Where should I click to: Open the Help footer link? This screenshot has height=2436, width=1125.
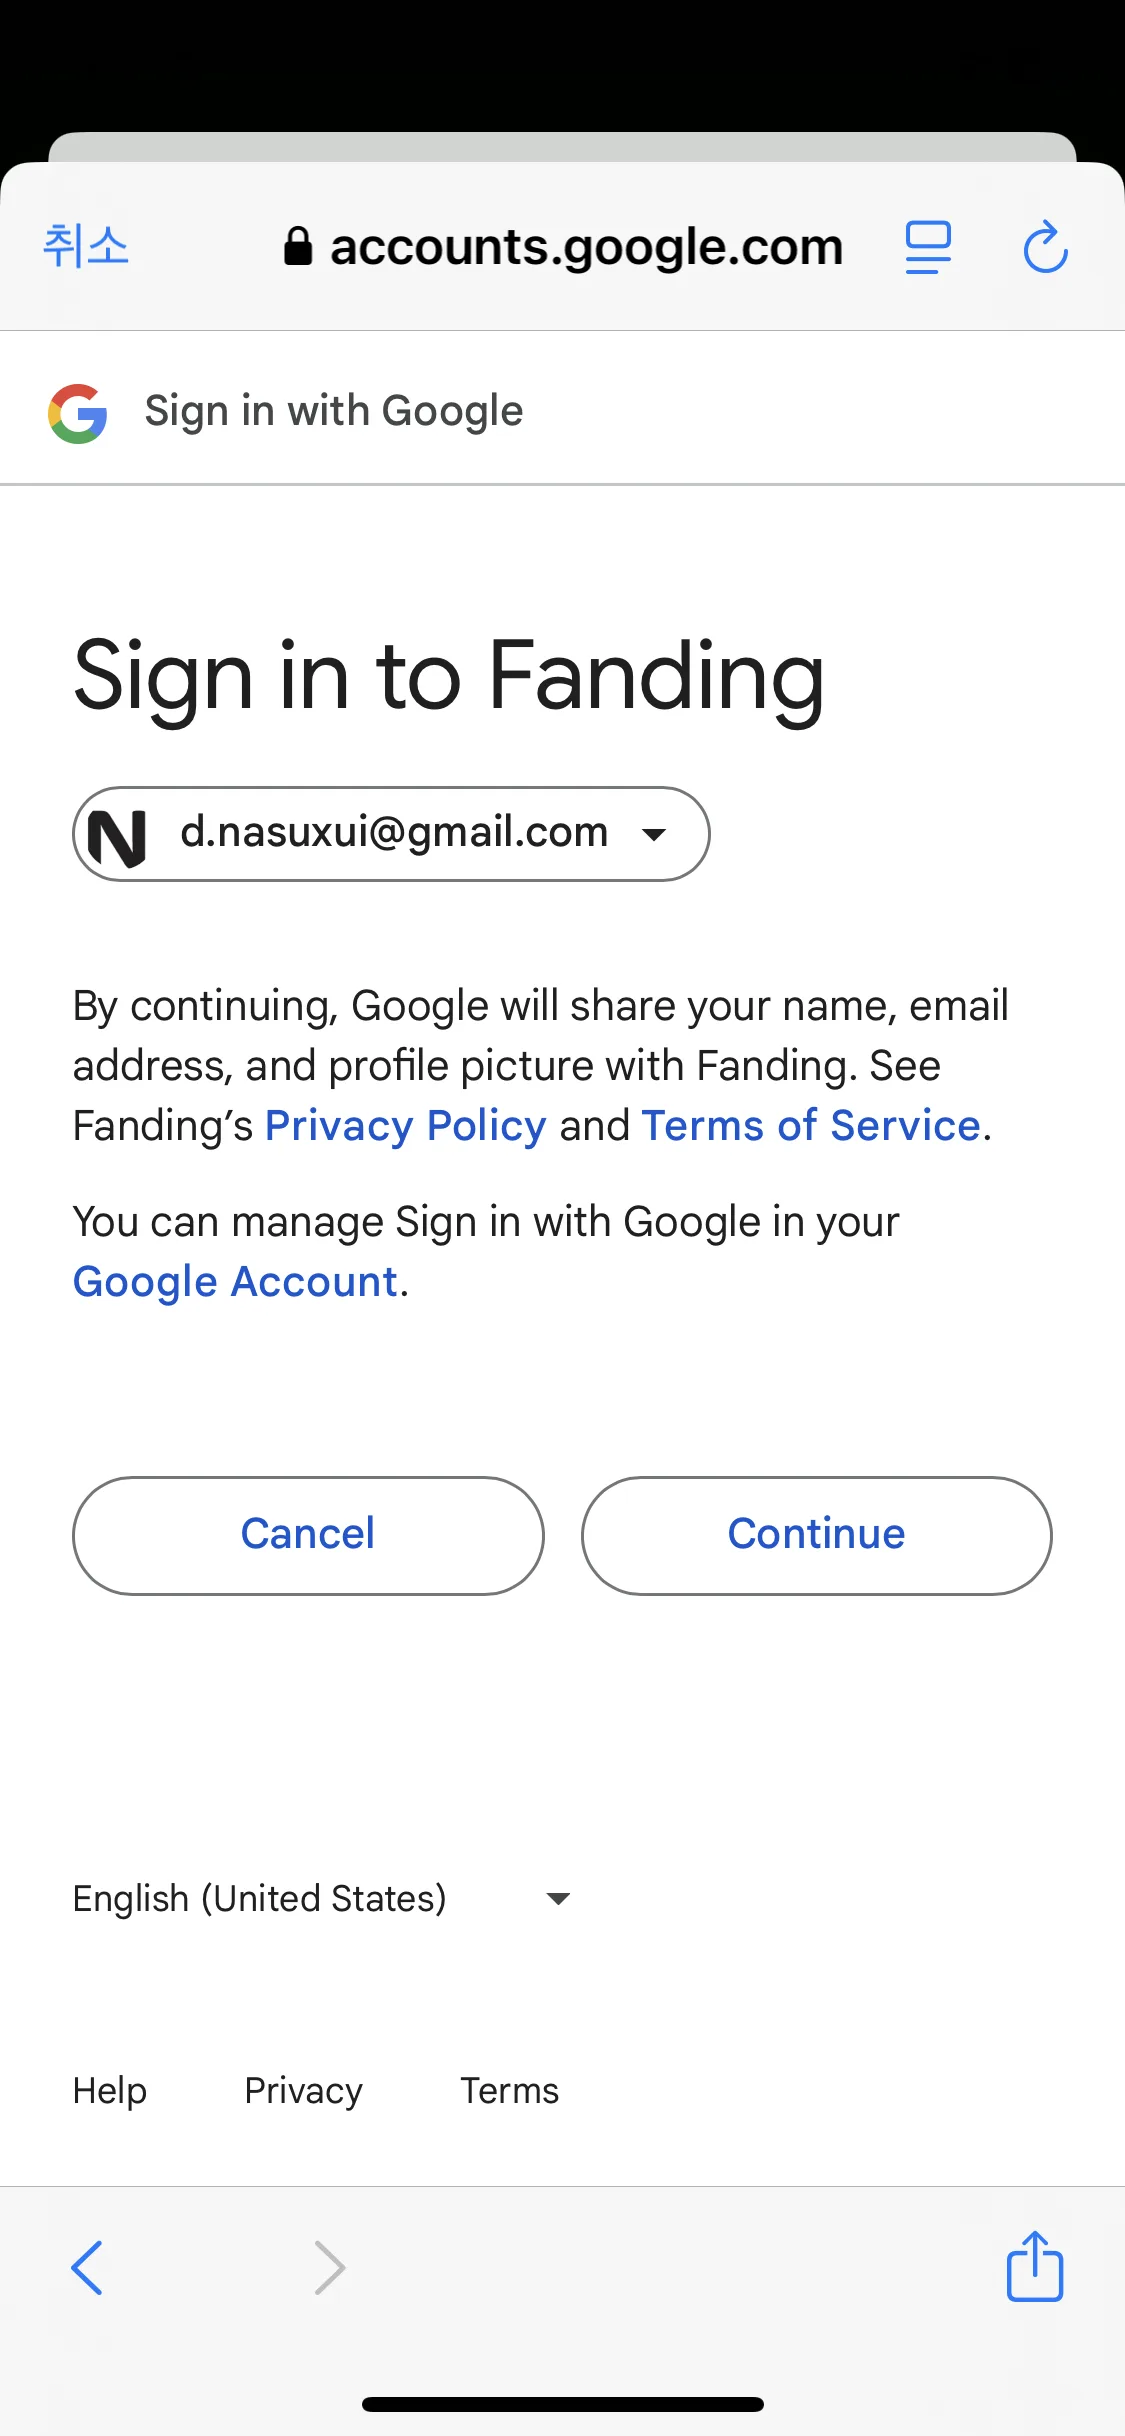[110, 2091]
